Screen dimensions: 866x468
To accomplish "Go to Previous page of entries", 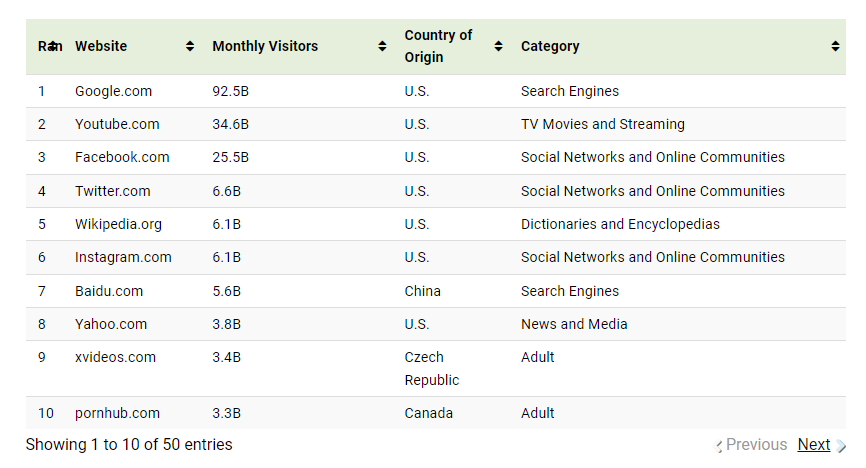I will pyautogui.click(x=756, y=444).
